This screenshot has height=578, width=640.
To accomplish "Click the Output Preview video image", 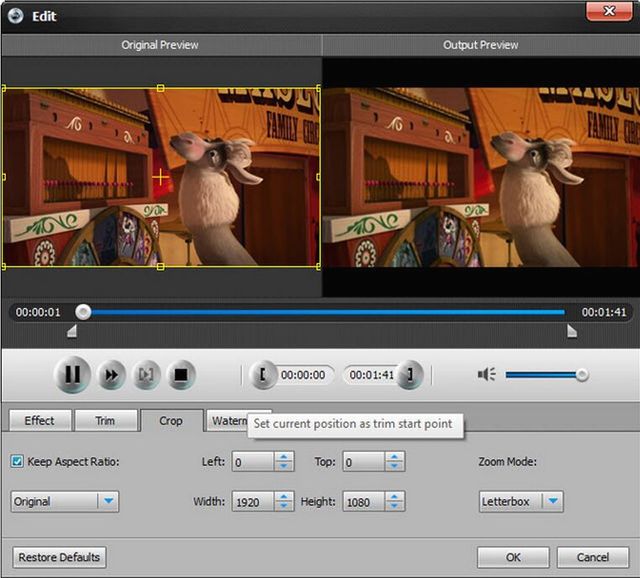I will click(481, 177).
